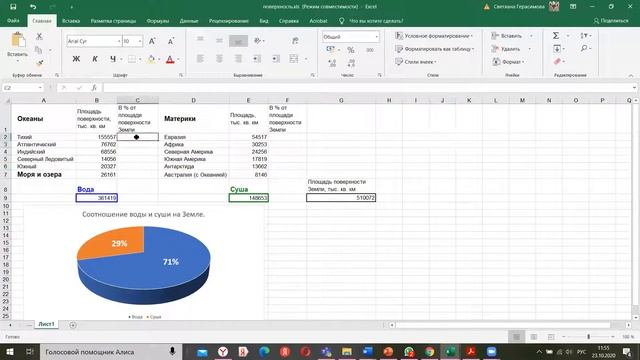Click the Cut scissors icon

pyautogui.click(x=39, y=36)
